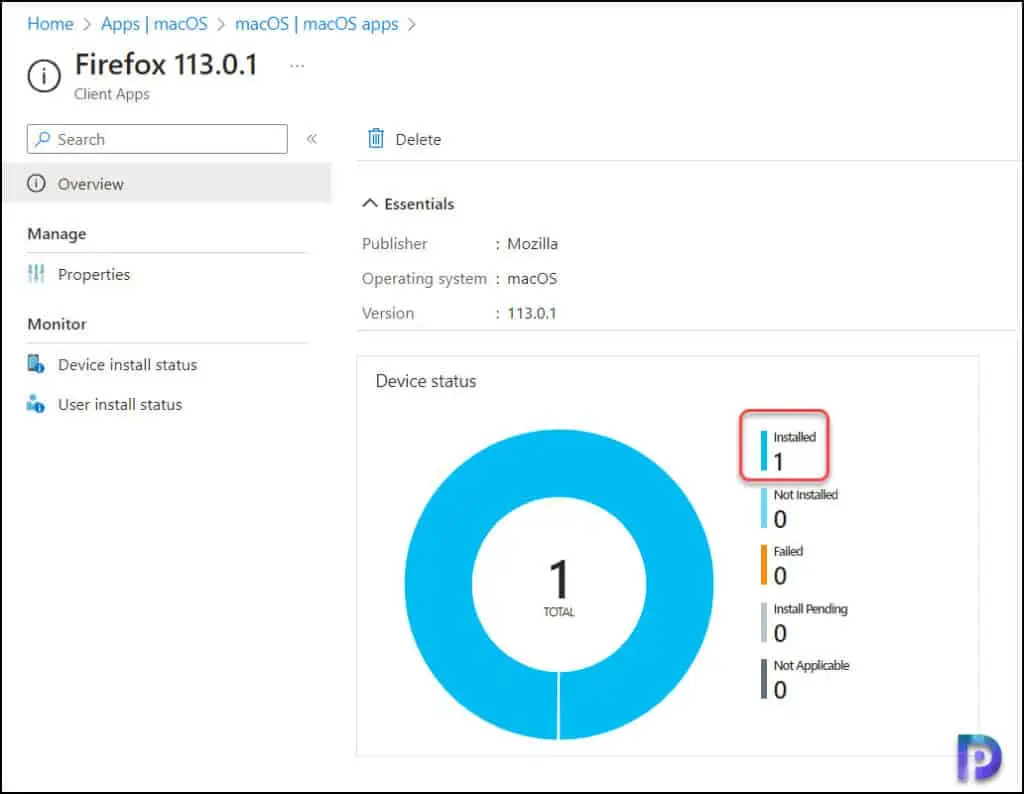Click the Installed legend label
Screen dimensions: 1024x794
794,437
